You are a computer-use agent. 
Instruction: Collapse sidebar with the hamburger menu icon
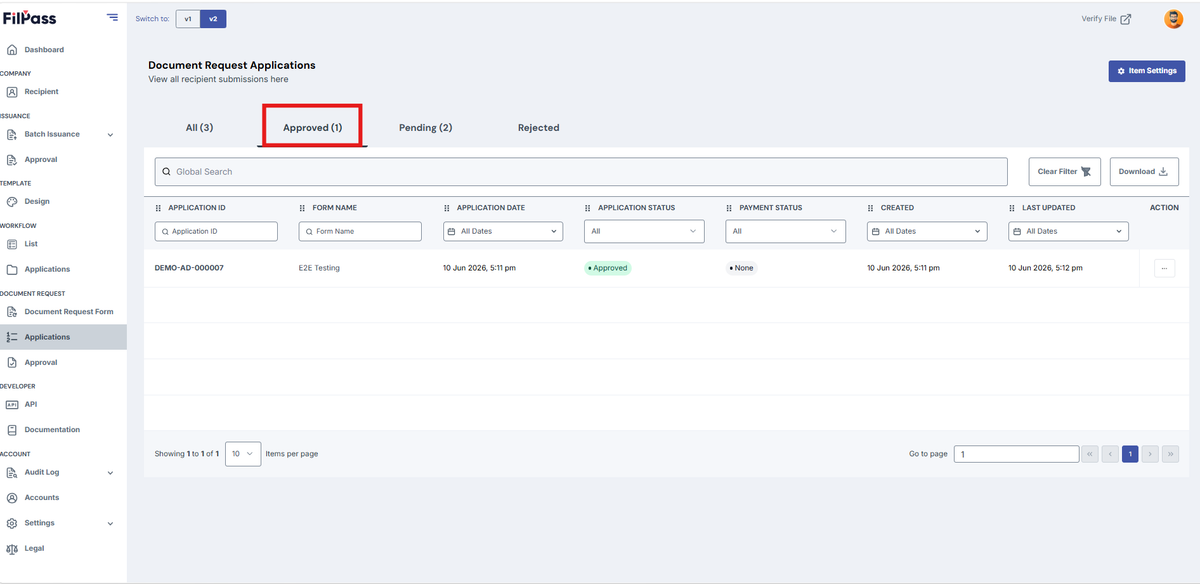112,18
